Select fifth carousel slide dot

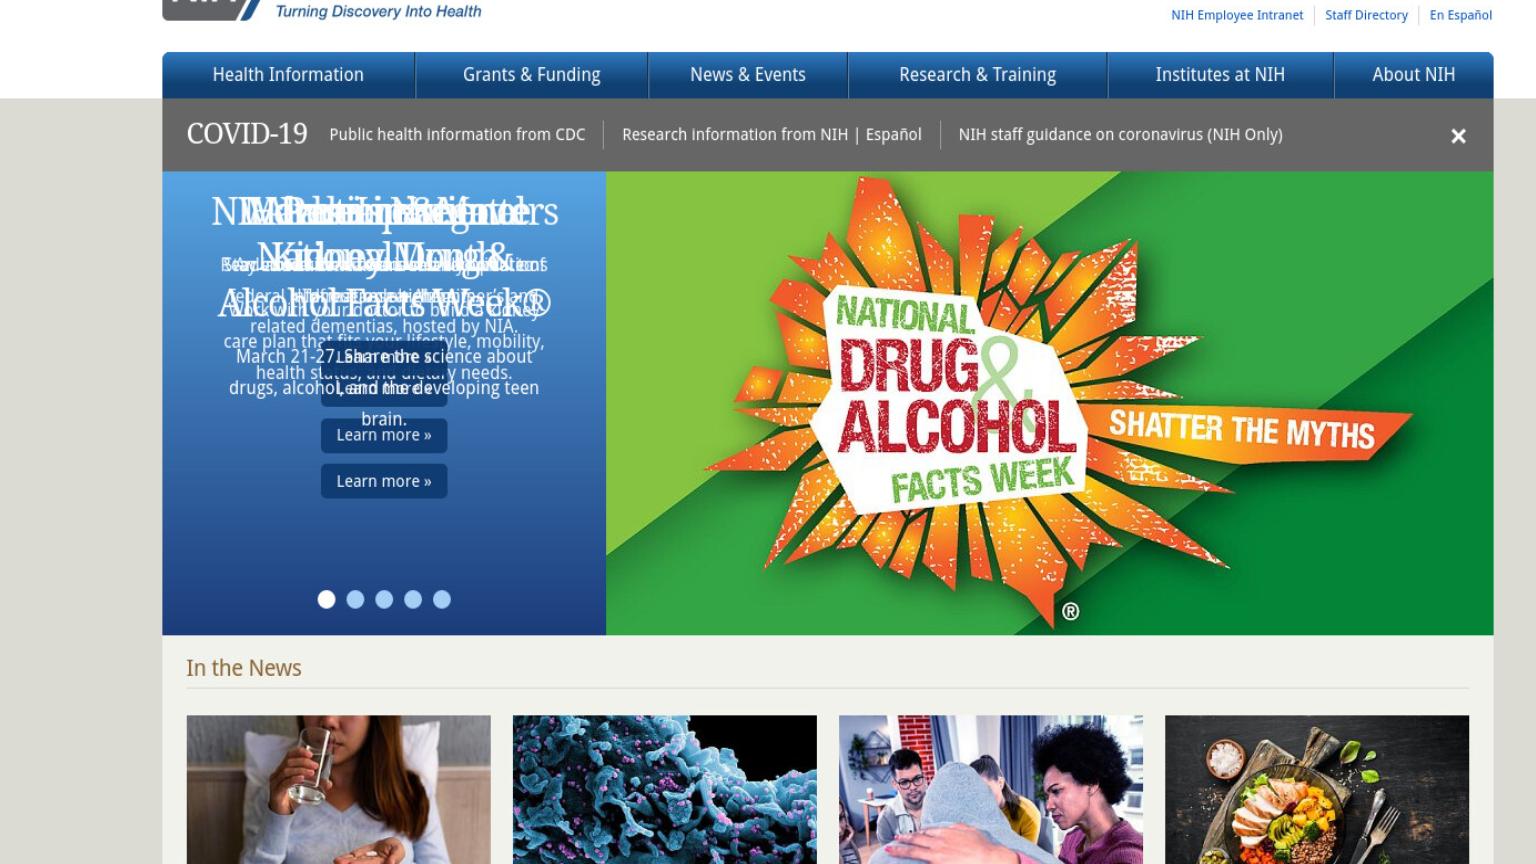tap(442, 599)
